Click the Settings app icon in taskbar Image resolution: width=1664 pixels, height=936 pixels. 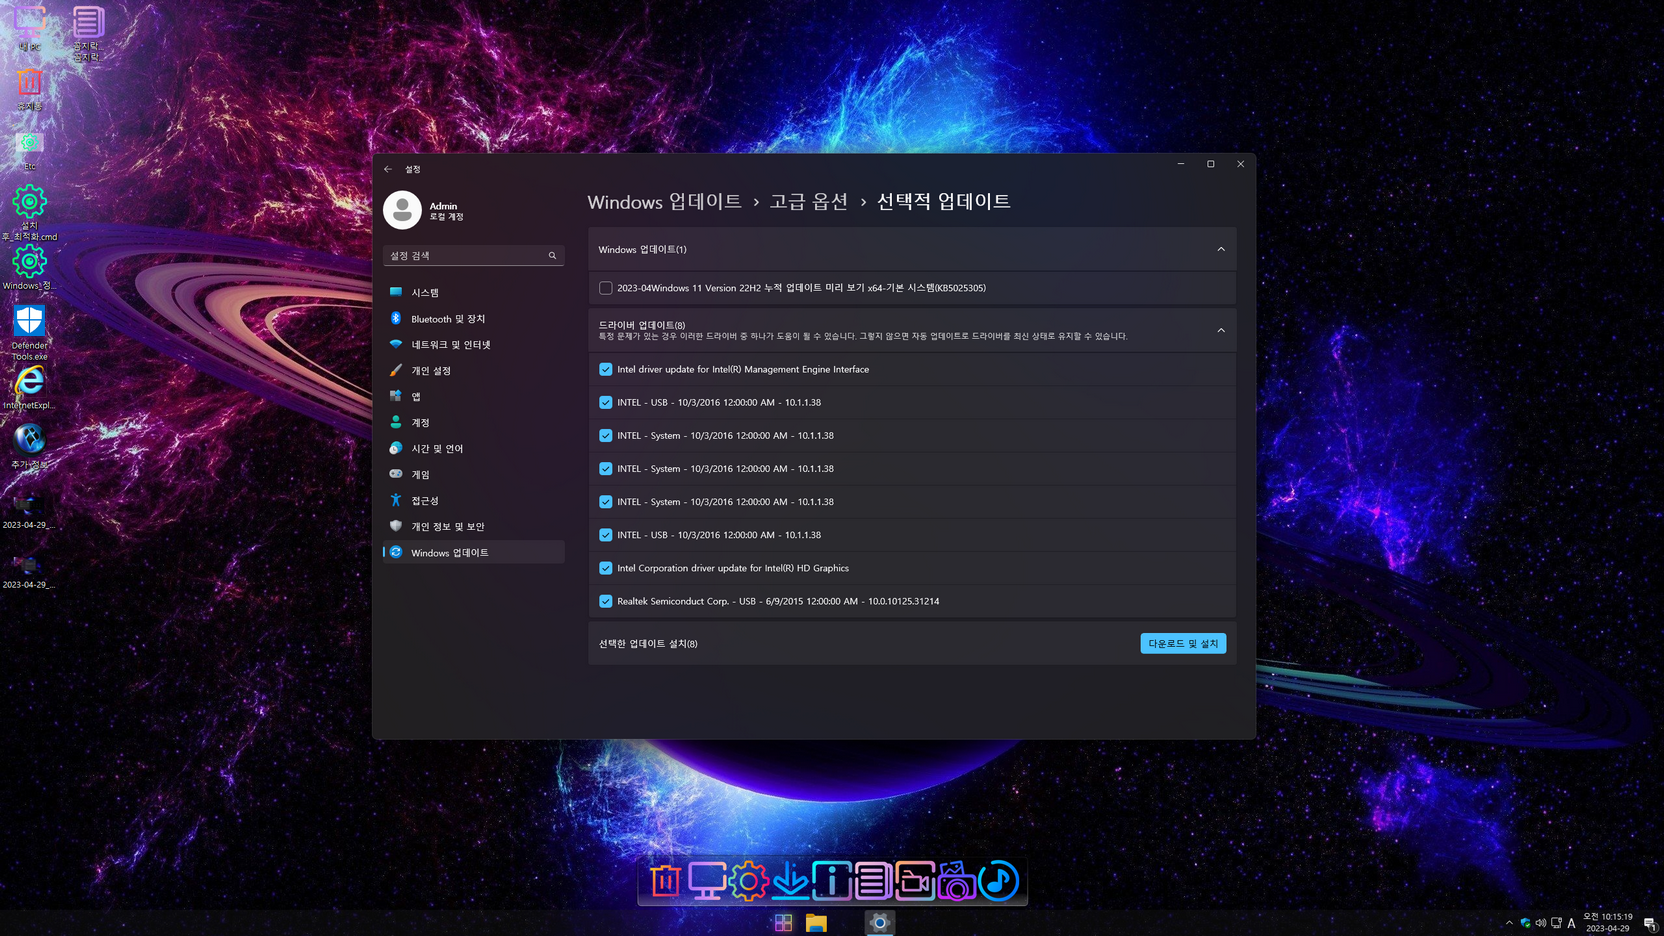pyautogui.click(x=880, y=923)
